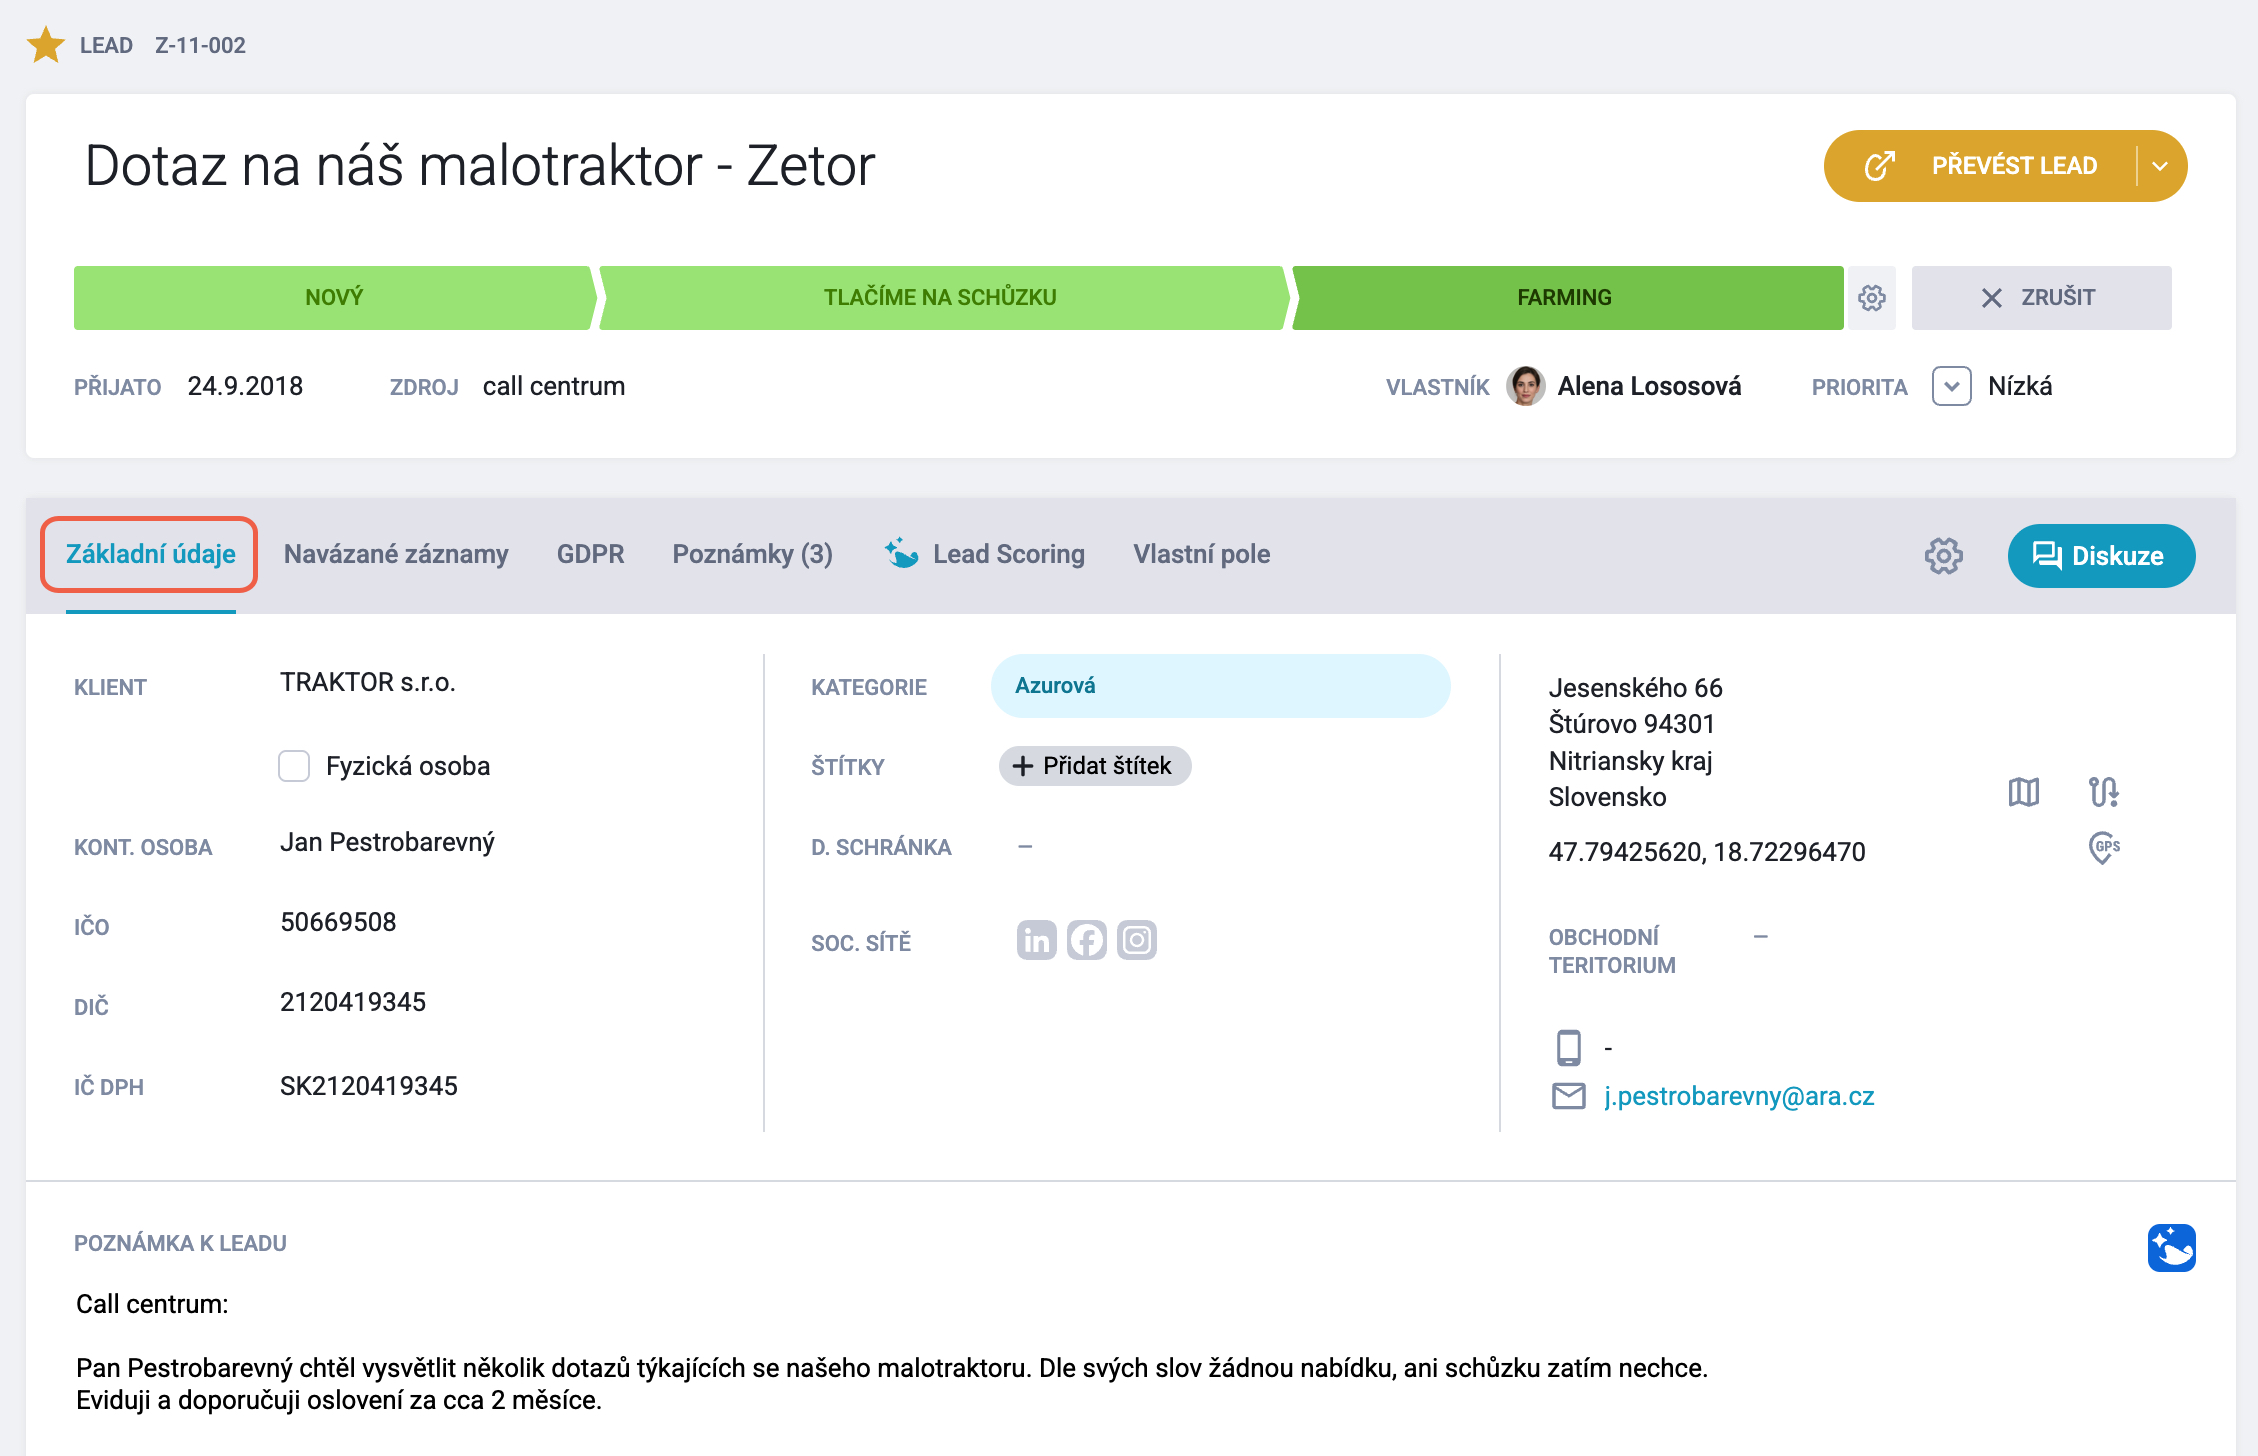The width and height of the screenshot is (2258, 1456).
Task: Open the Priorita dropdown chevron
Action: (x=1951, y=386)
